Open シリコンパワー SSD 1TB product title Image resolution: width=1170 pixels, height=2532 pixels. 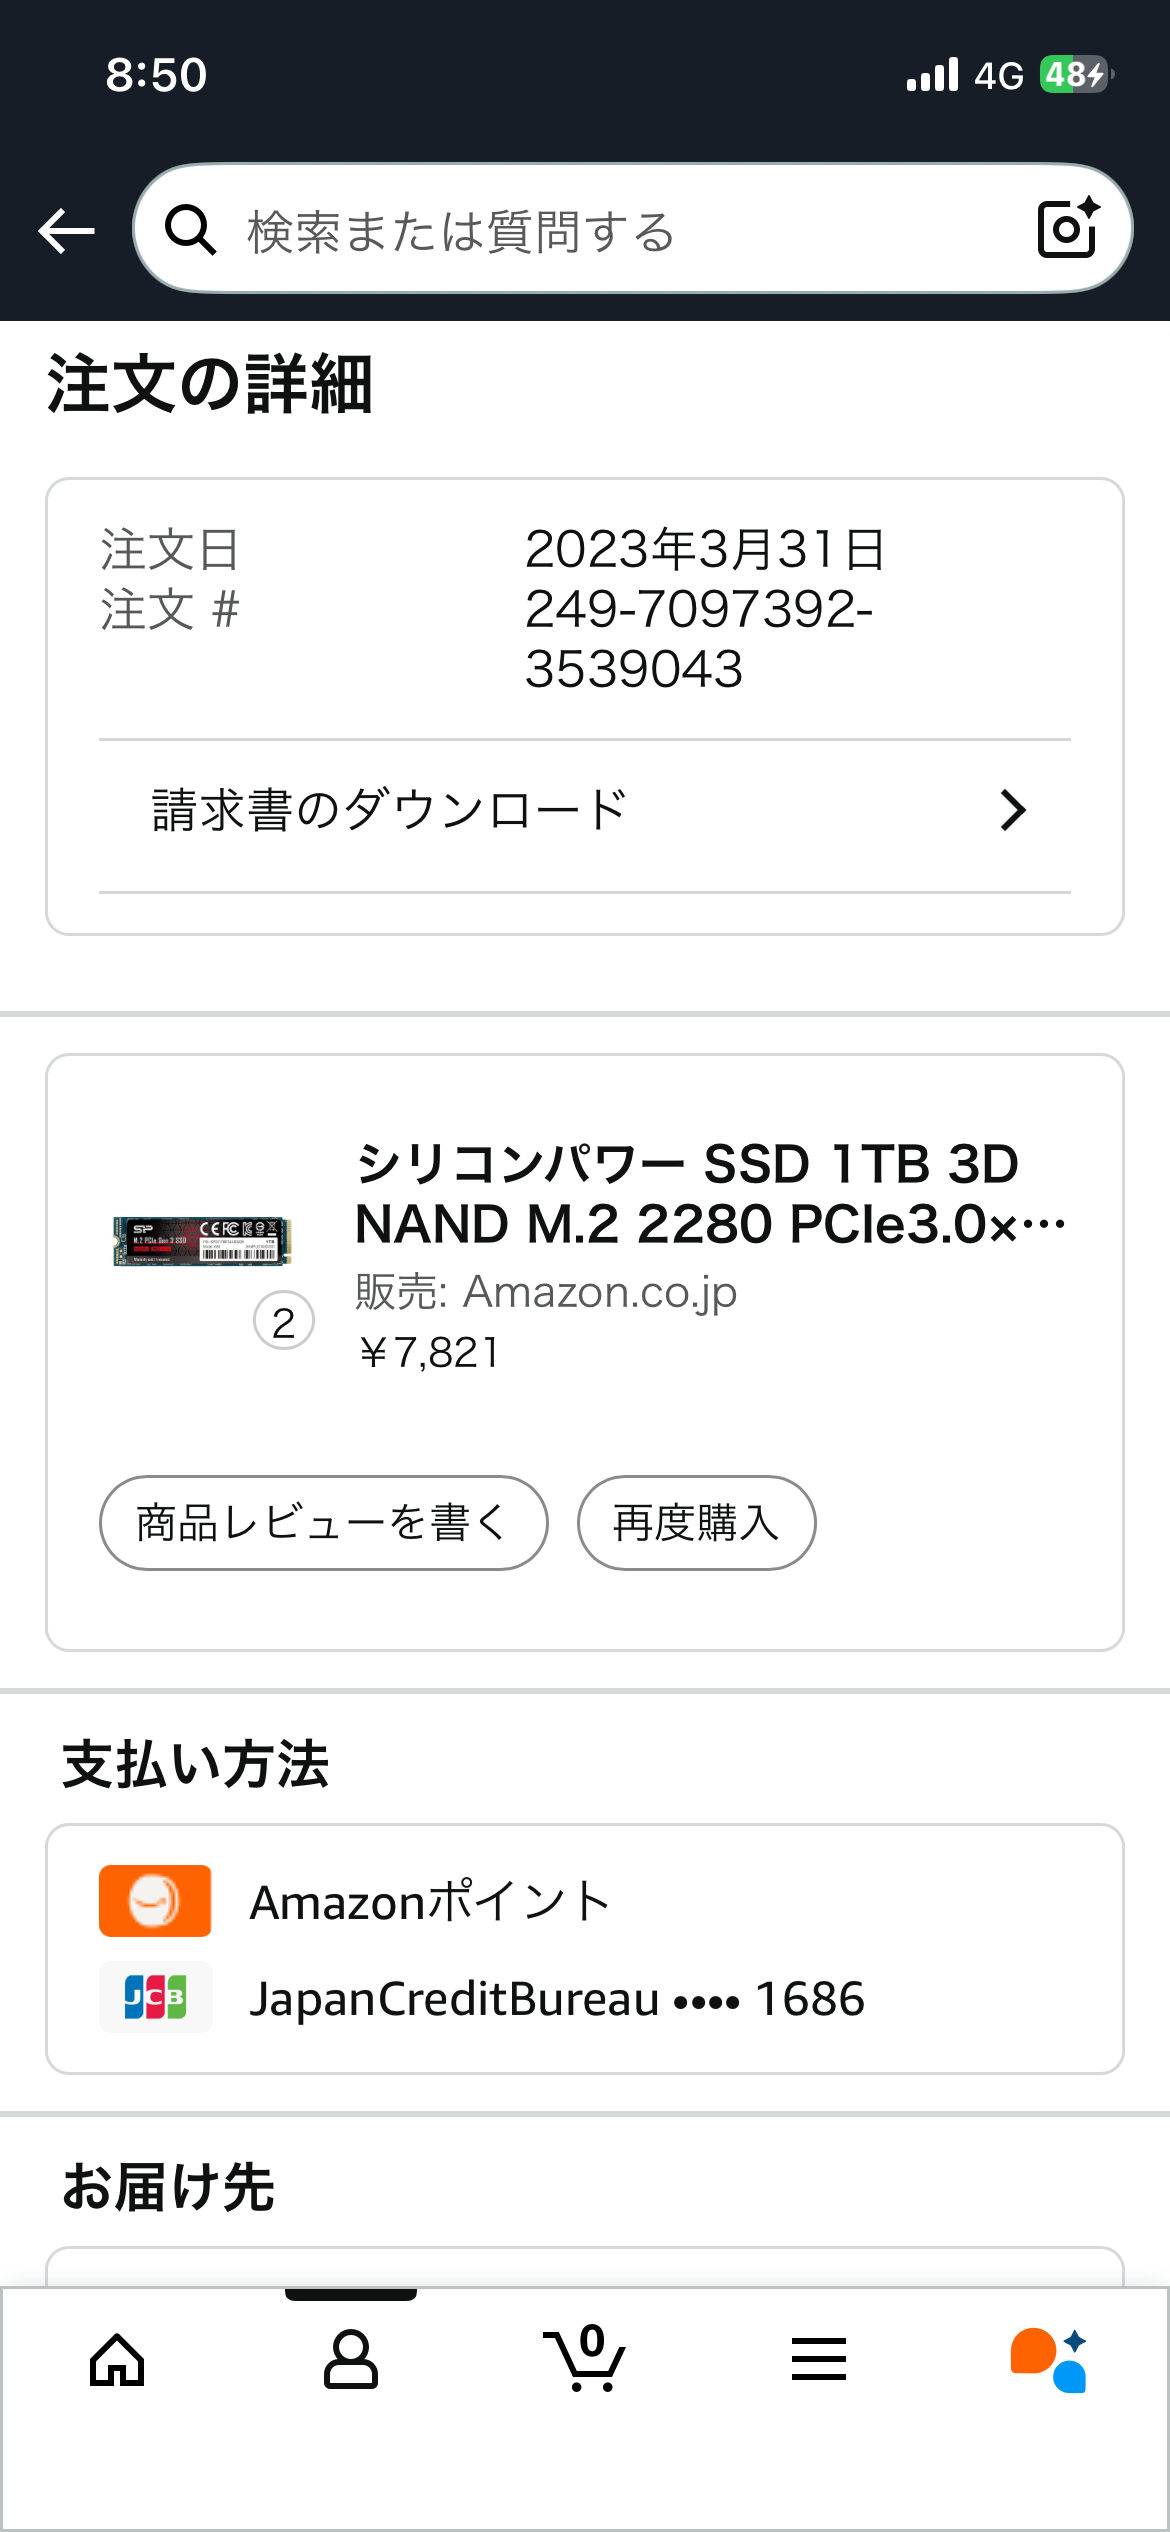710,1193
